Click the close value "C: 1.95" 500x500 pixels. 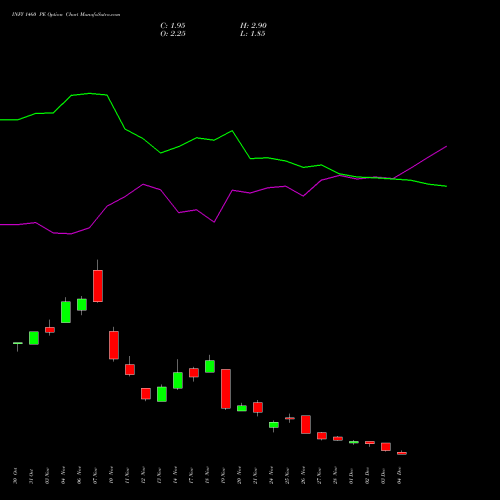173,26
